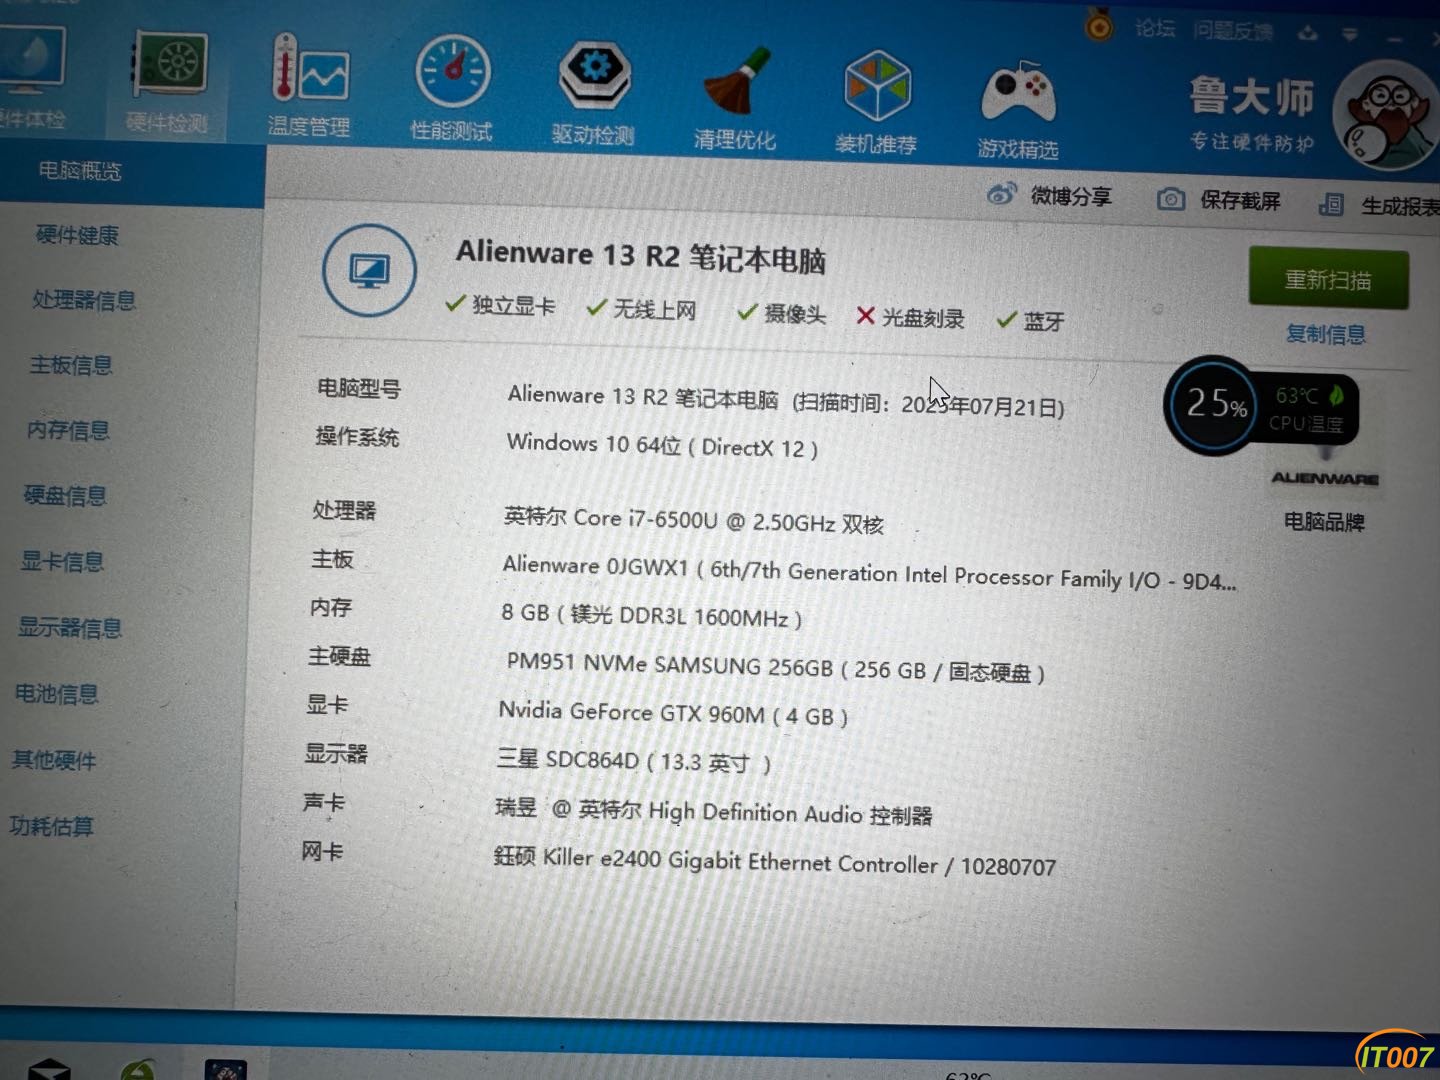Launch the 性能测试 performance benchmark
Screen dimensions: 1440x1080
[452, 89]
